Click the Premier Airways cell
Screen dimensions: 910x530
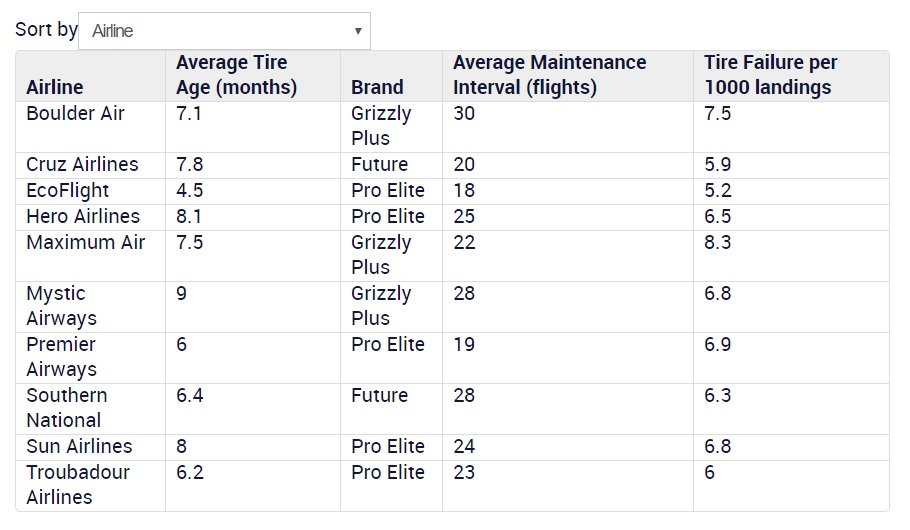click(x=62, y=357)
